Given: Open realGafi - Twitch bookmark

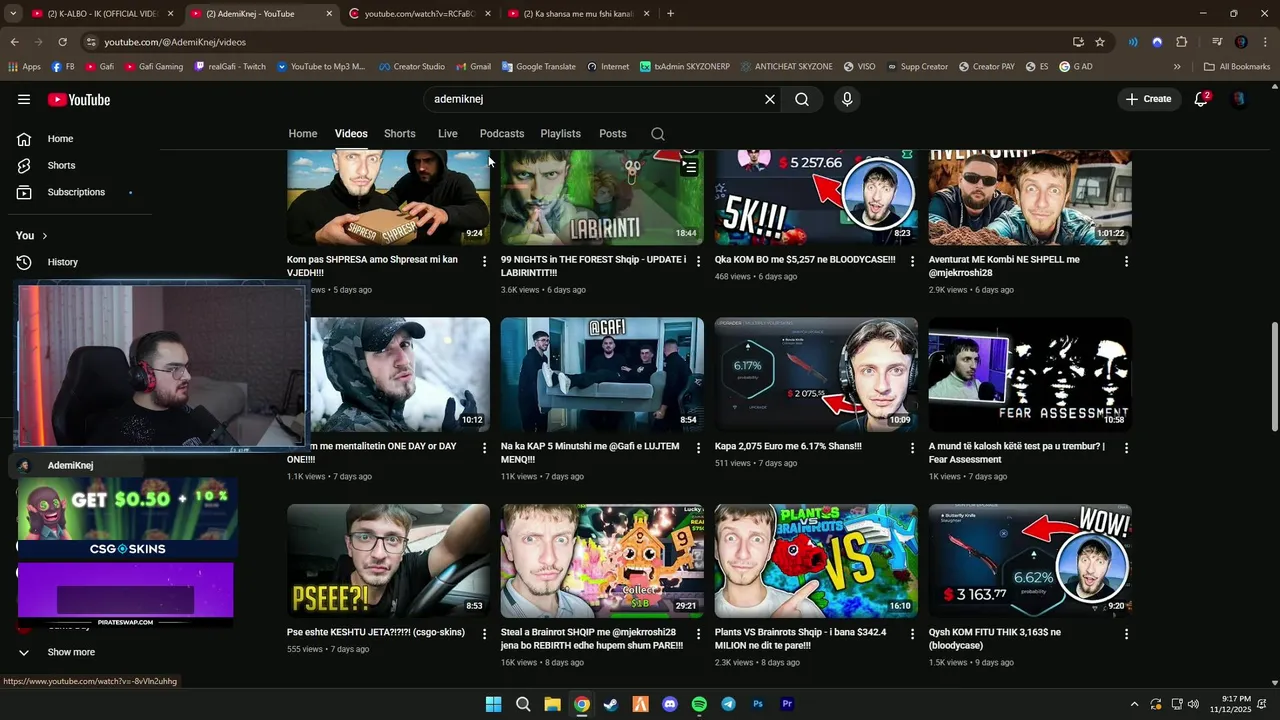Looking at the screenshot, I should [x=230, y=67].
